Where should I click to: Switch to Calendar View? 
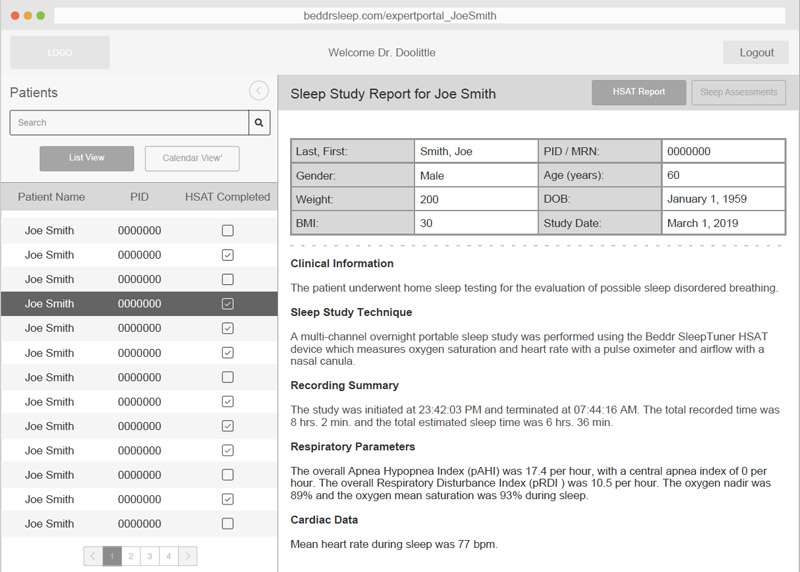[192, 158]
